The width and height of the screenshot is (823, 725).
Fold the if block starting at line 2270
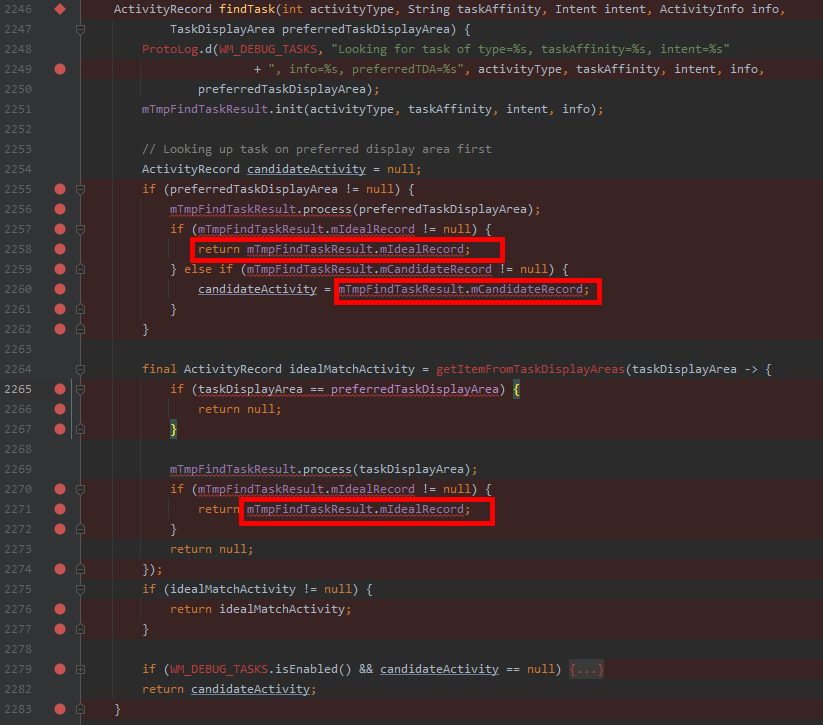coord(80,489)
